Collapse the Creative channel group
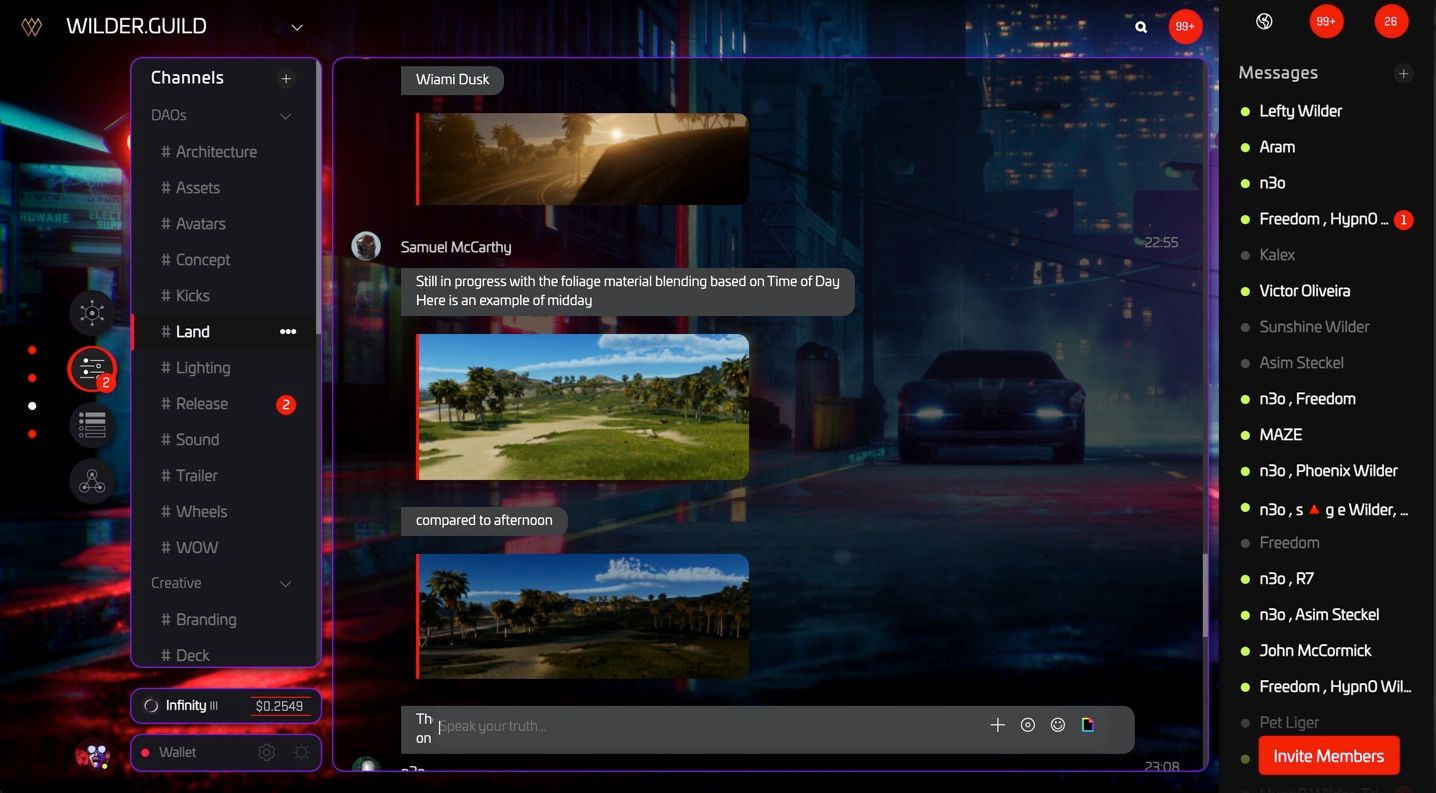The image size is (1436, 793). 285,583
